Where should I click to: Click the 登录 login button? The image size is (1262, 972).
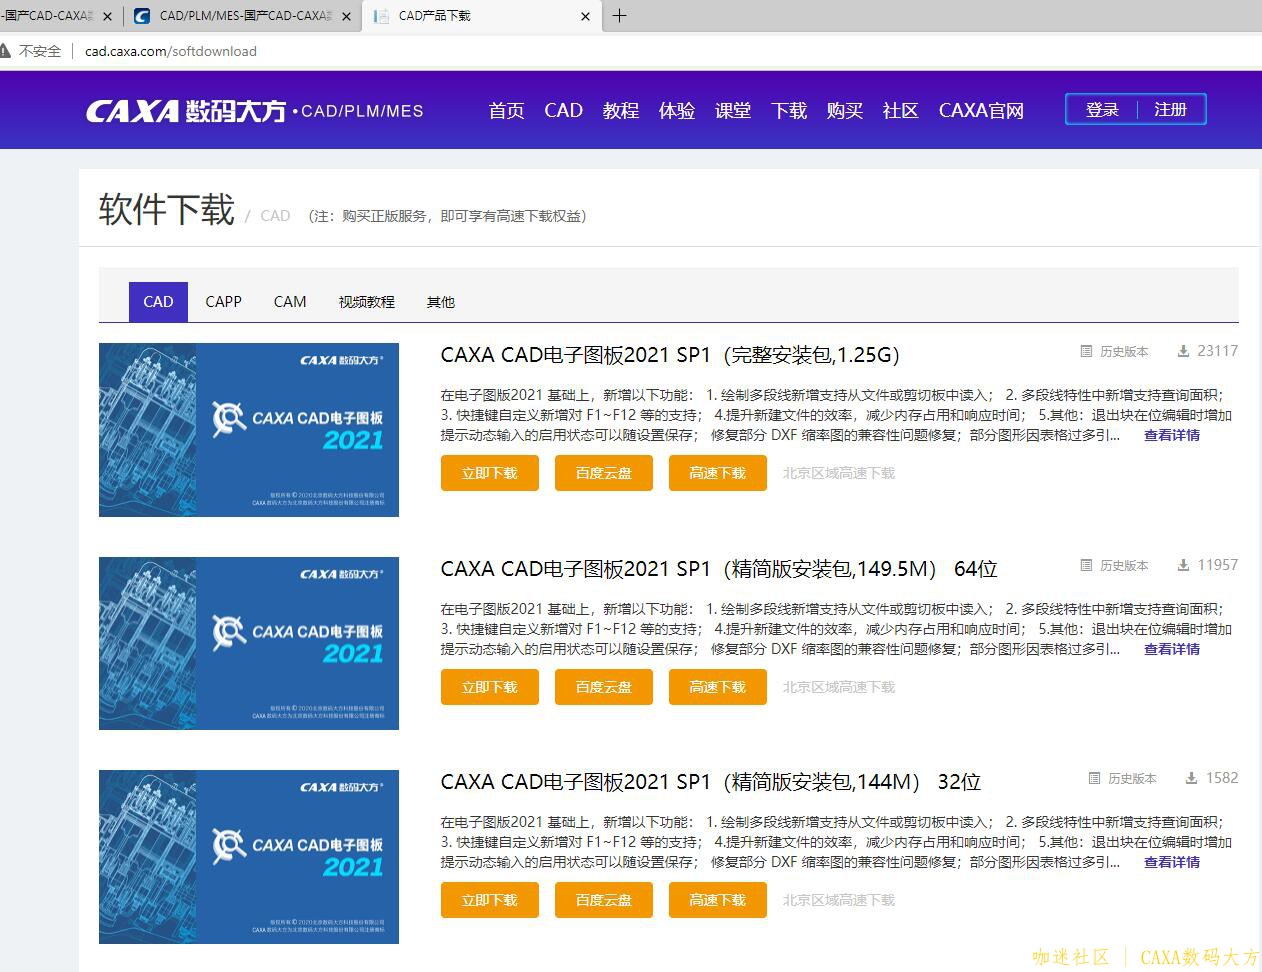1102,110
